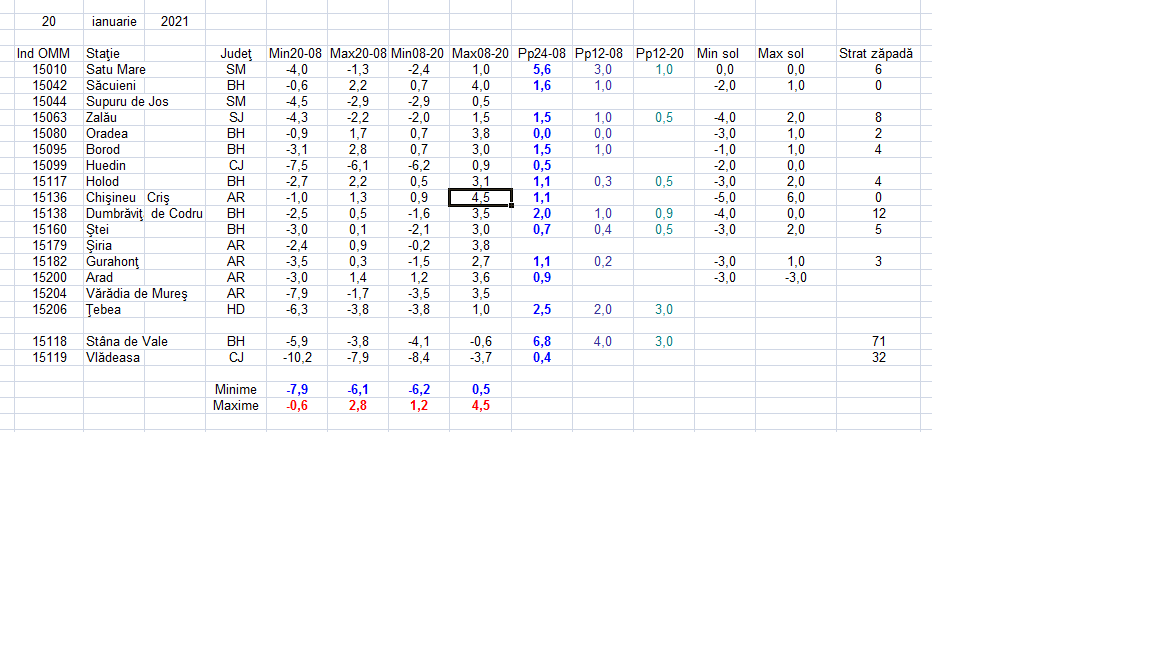Click Chișineu Criș Min sol value '-5,0'
The image size is (1152, 648).
tap(724, 198)
